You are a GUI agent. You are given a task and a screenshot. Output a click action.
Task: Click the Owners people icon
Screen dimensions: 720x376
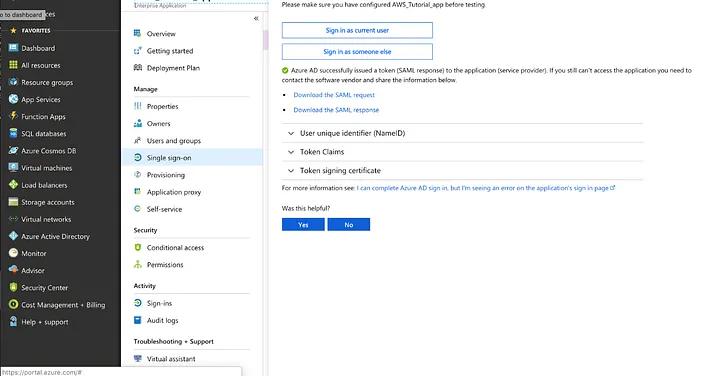137,123
